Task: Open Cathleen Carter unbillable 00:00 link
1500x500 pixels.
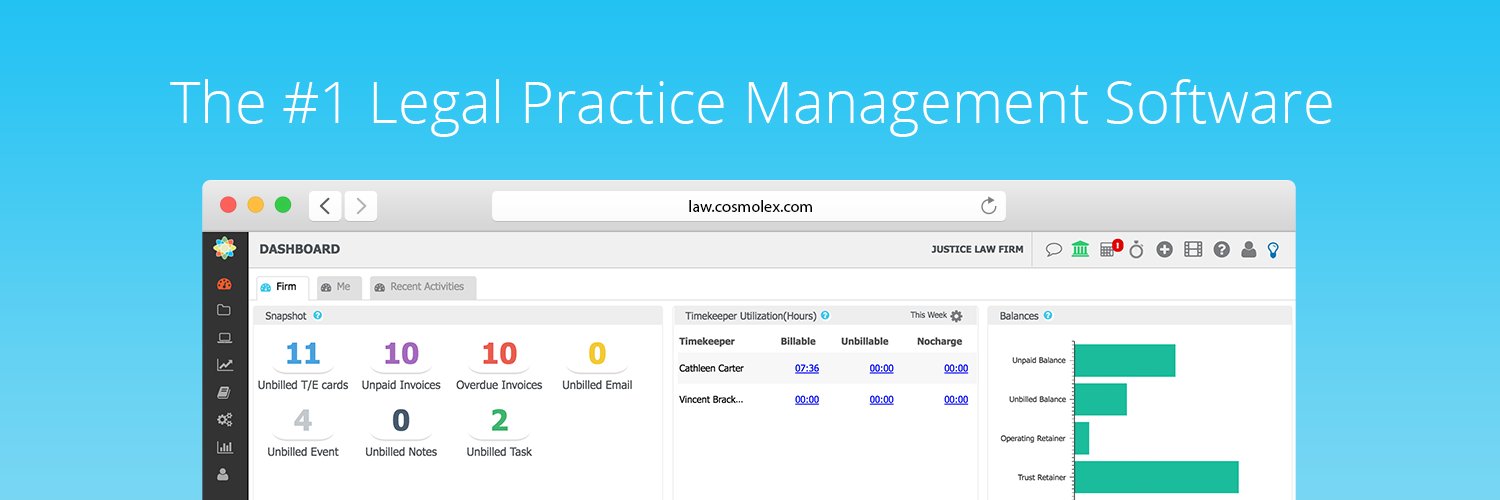Action: coord(881,368)
